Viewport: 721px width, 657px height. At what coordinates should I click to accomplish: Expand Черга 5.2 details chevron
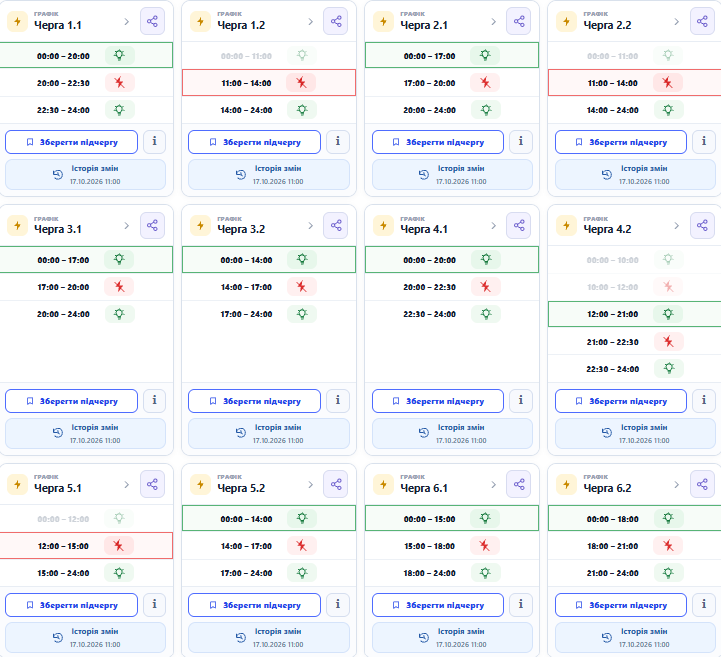pyautogui.click(x=310, y=485)
